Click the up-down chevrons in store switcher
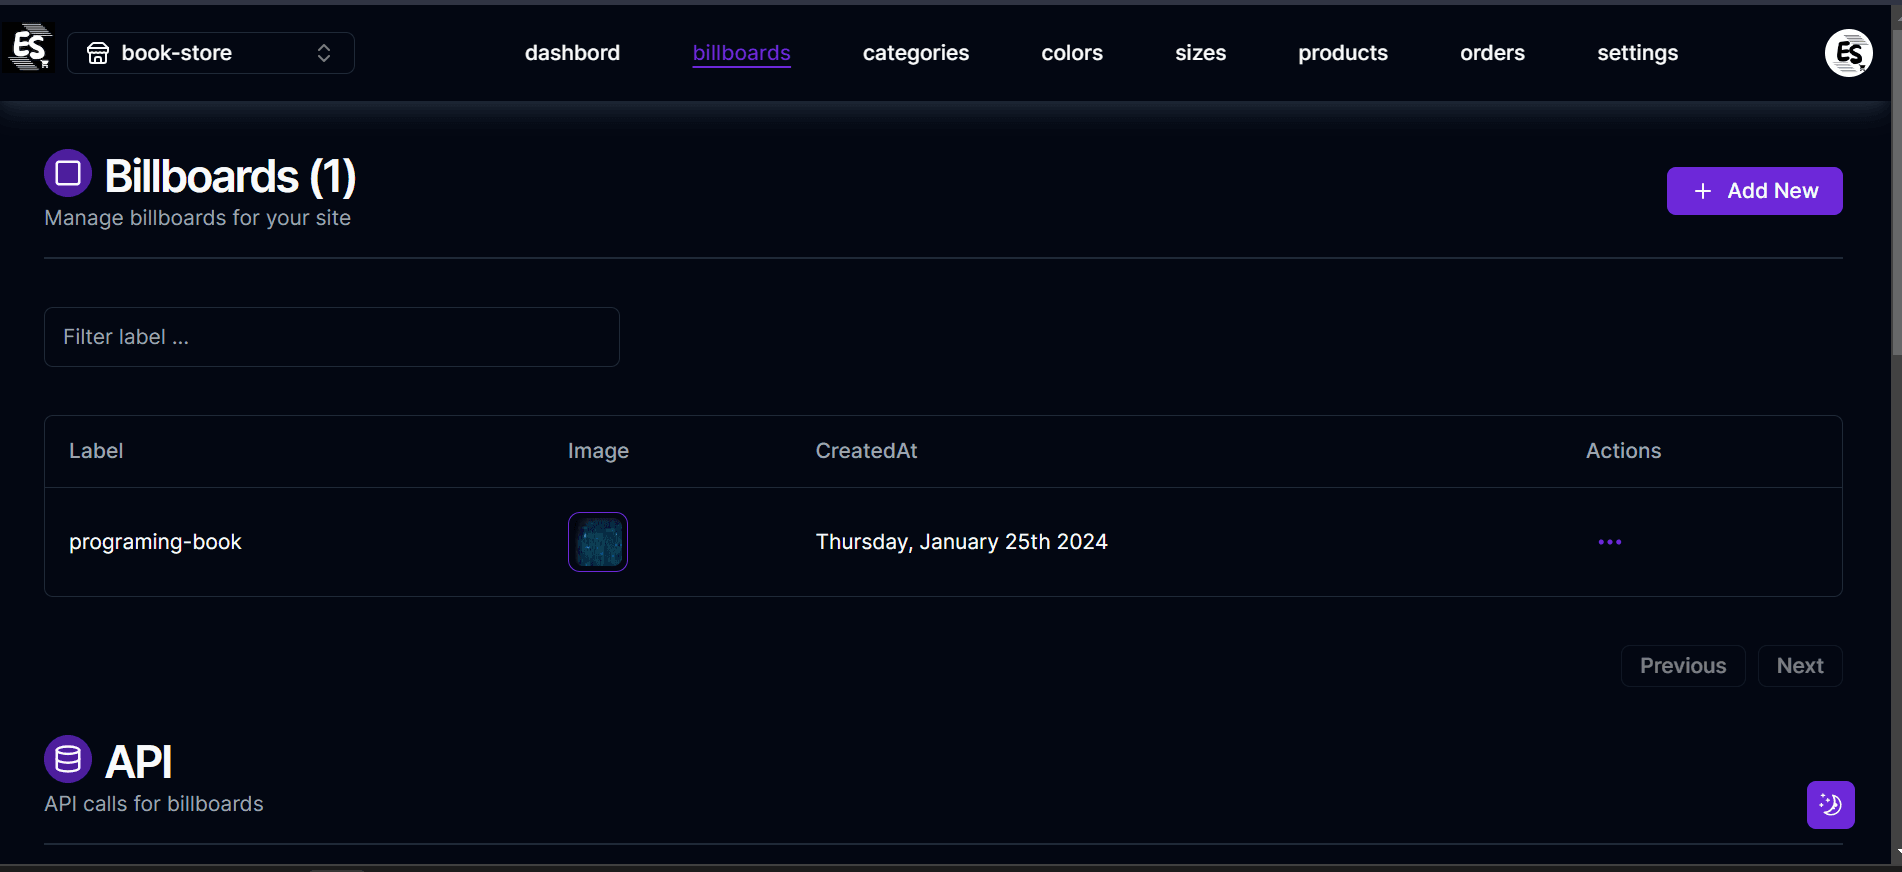This screenshot has width=1902, height=872. coord(324,53)
